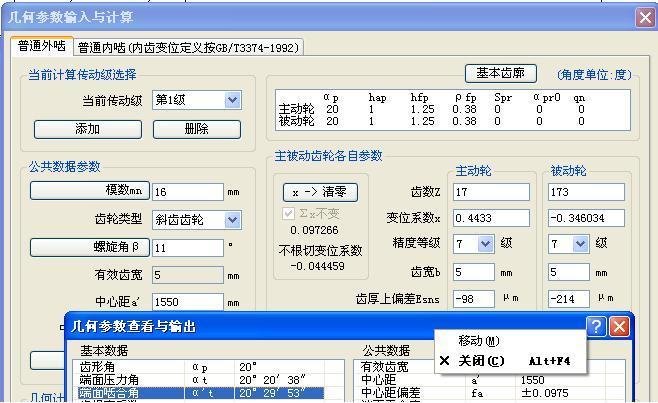Screen dimensions: 658x403
Task: Click the 模数mn button
Action: pyautogui.click(x=89, y=191)
